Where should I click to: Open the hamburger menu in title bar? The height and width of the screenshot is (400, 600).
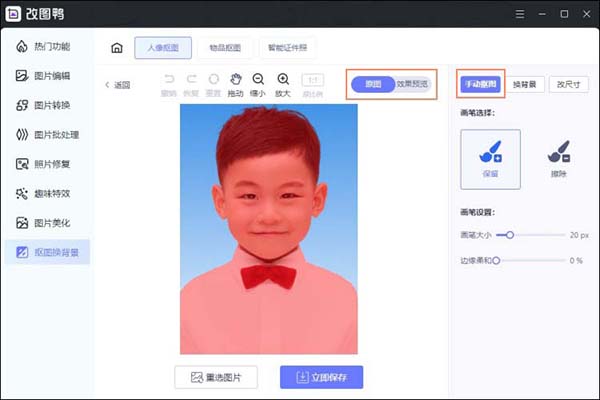tap(519, 14)
